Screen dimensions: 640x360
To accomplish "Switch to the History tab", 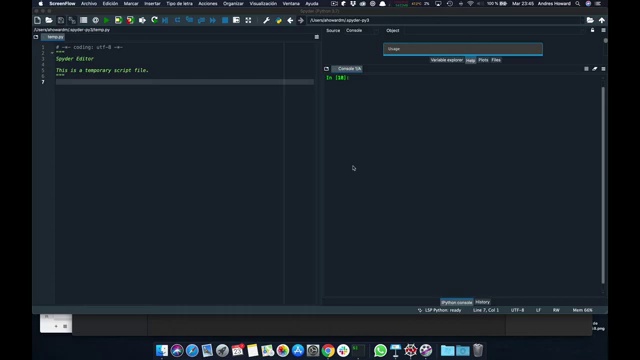I will pos(482,302).
